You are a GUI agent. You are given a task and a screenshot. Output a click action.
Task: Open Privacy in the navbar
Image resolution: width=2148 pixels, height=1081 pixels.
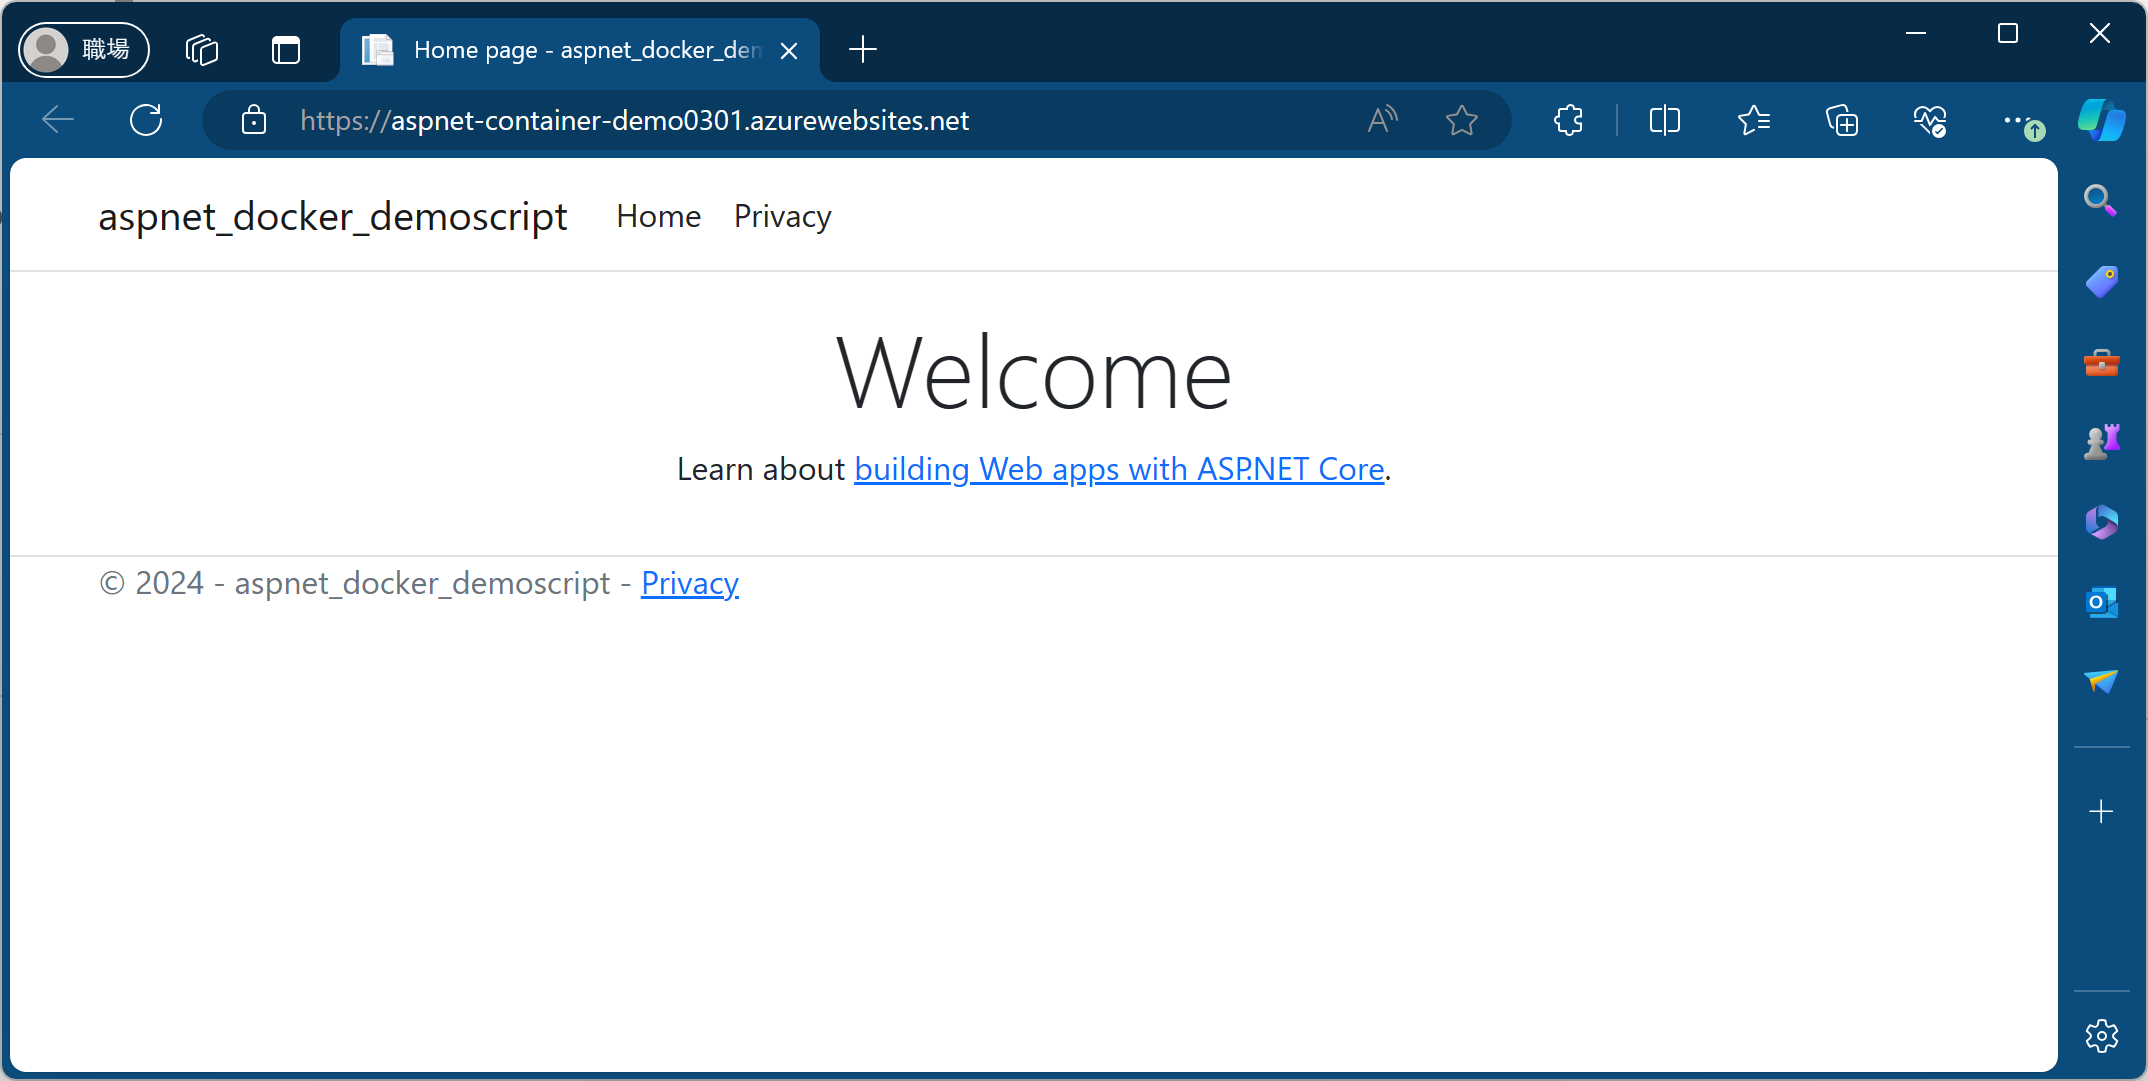click(782, 216)
